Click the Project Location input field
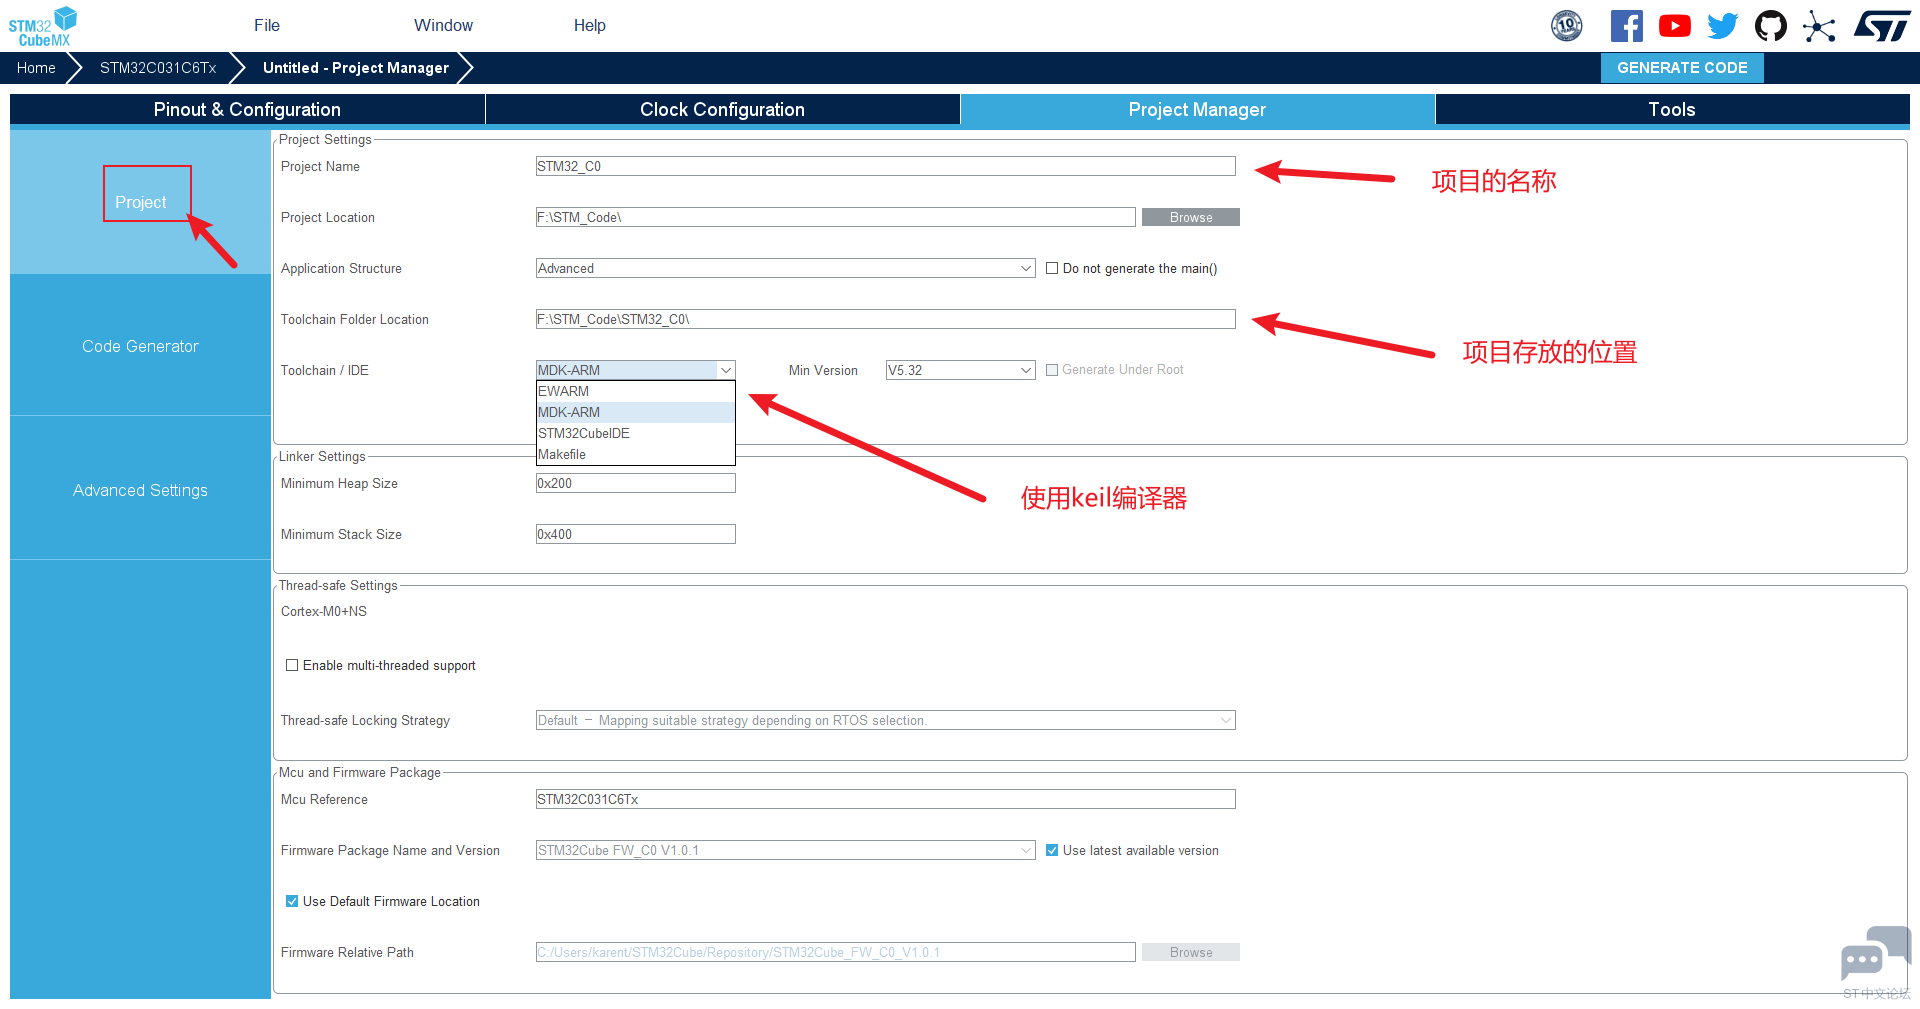This screenshot has height=1009, width=1920. coord(835,217)
